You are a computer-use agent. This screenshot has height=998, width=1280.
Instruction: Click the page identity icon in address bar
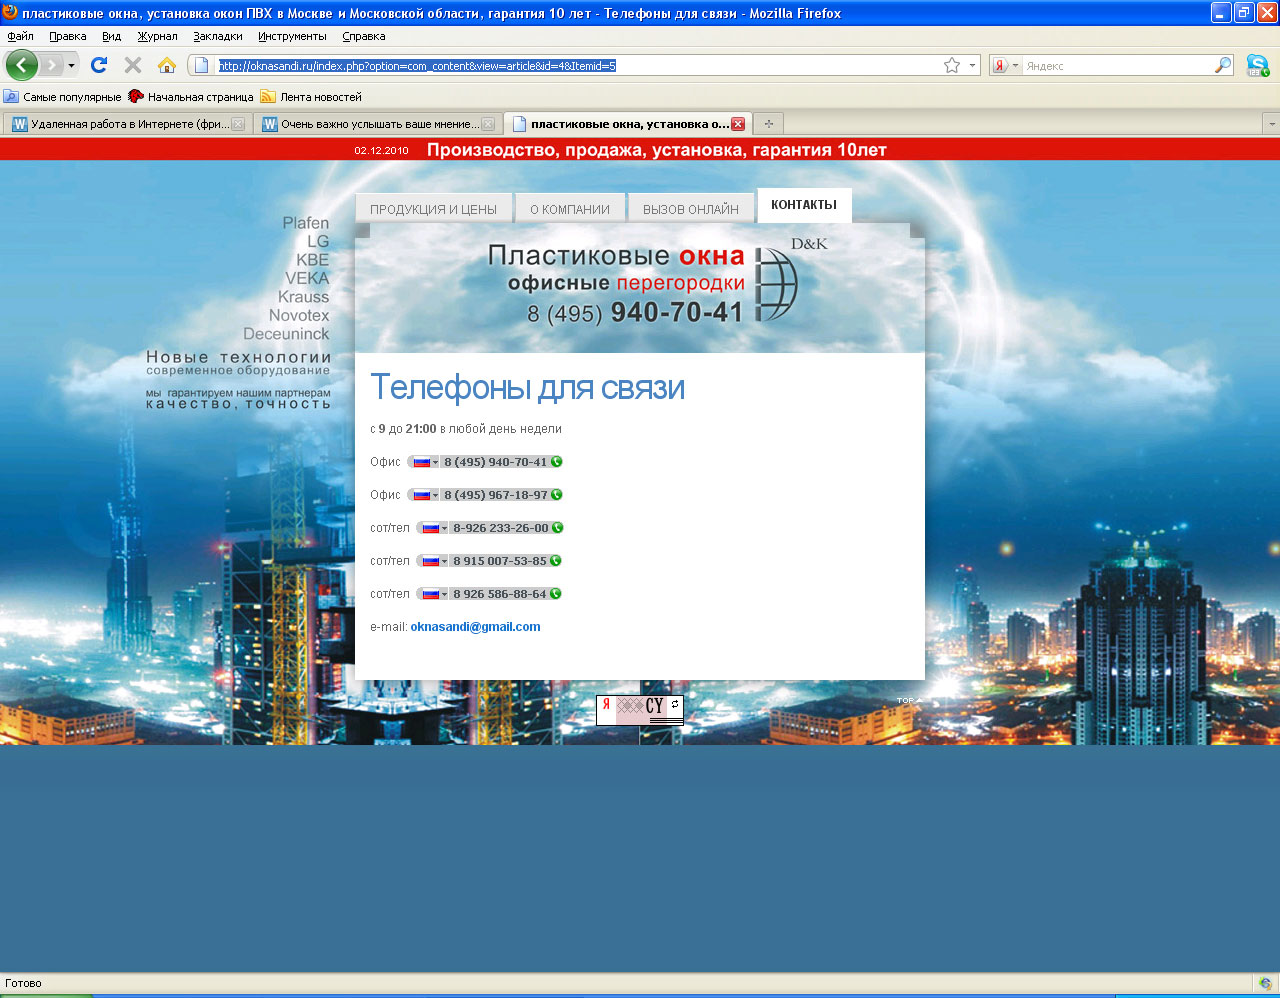(201, 65)
